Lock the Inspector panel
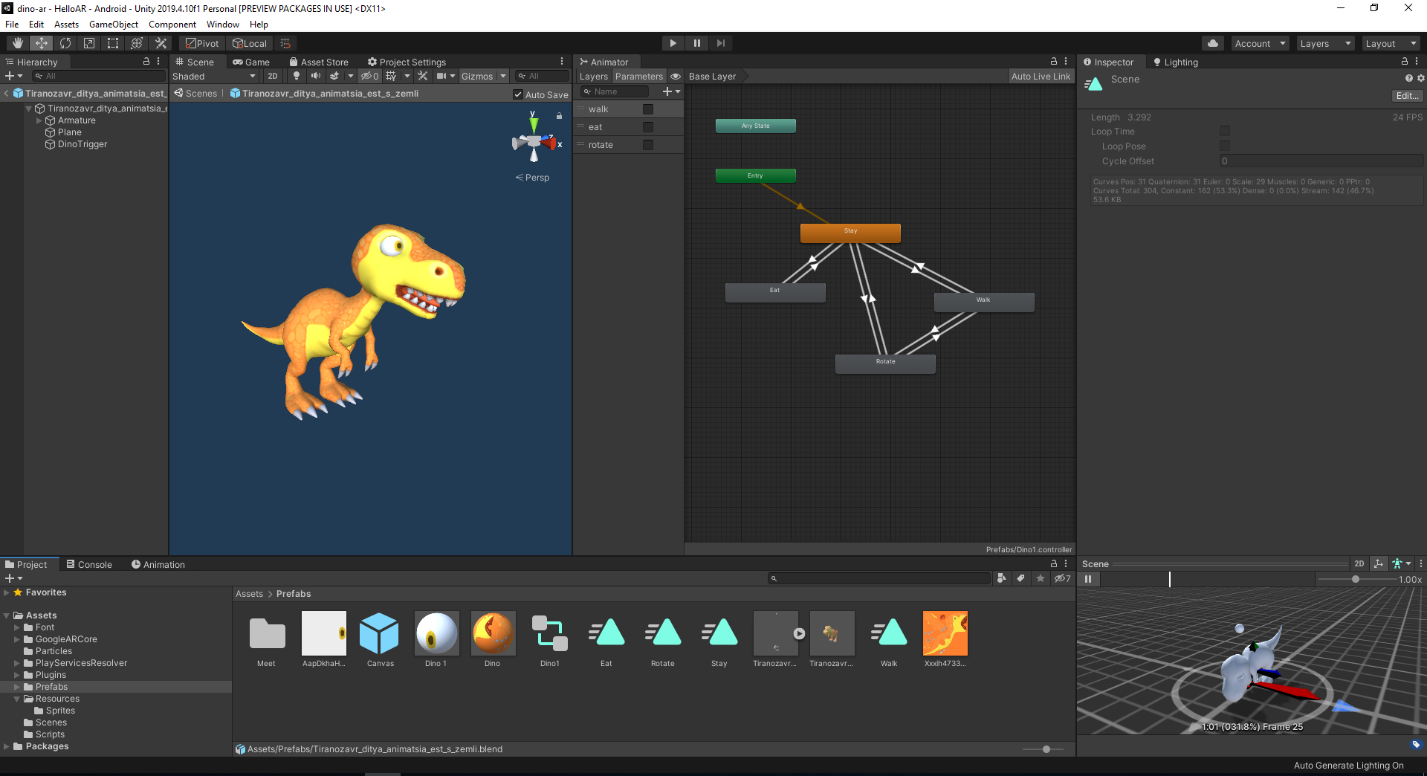Image resolution: width=1427 pixels, height=776 pixels. (1405, 62)
